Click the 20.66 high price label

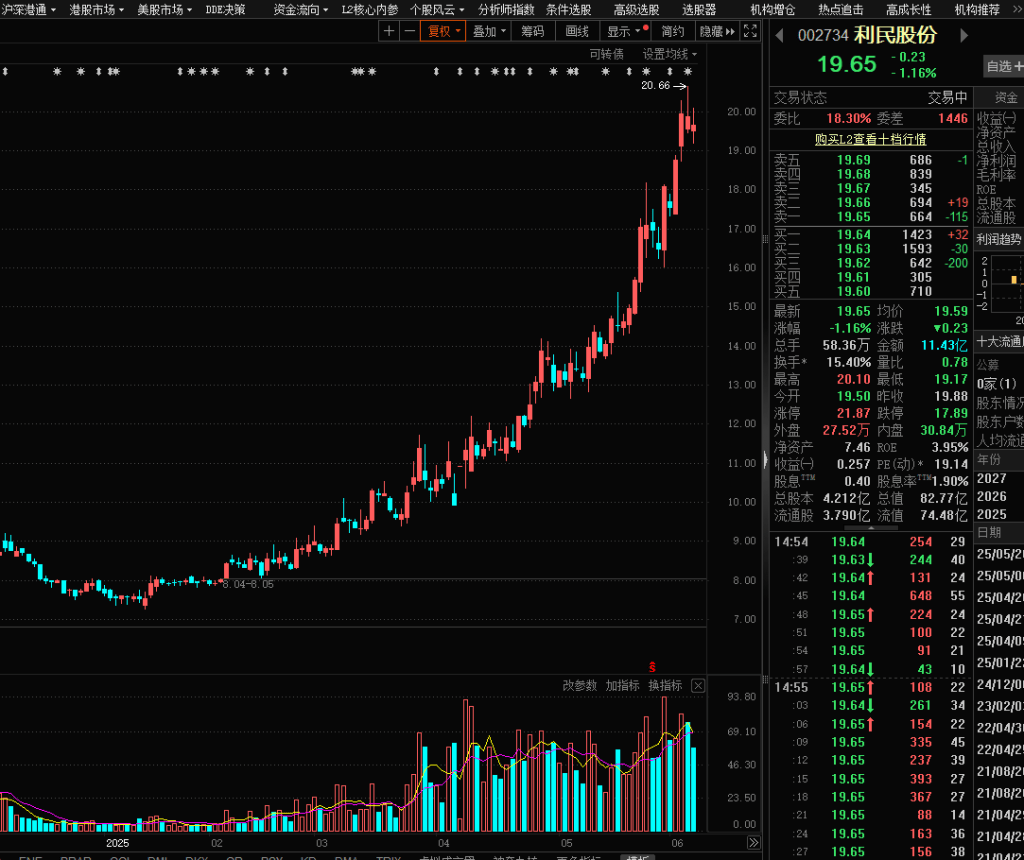point(655,86)
